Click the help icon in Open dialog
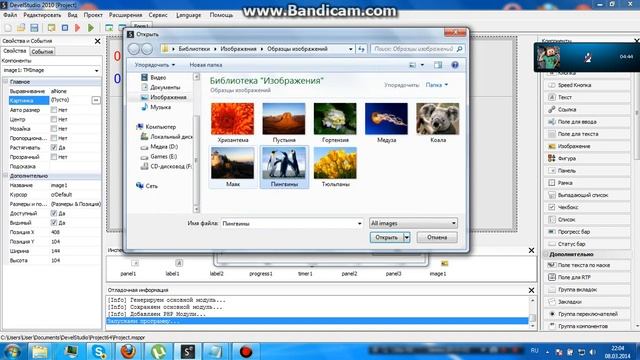The width and height of the screenshot is (640, 360). [455, 65]
